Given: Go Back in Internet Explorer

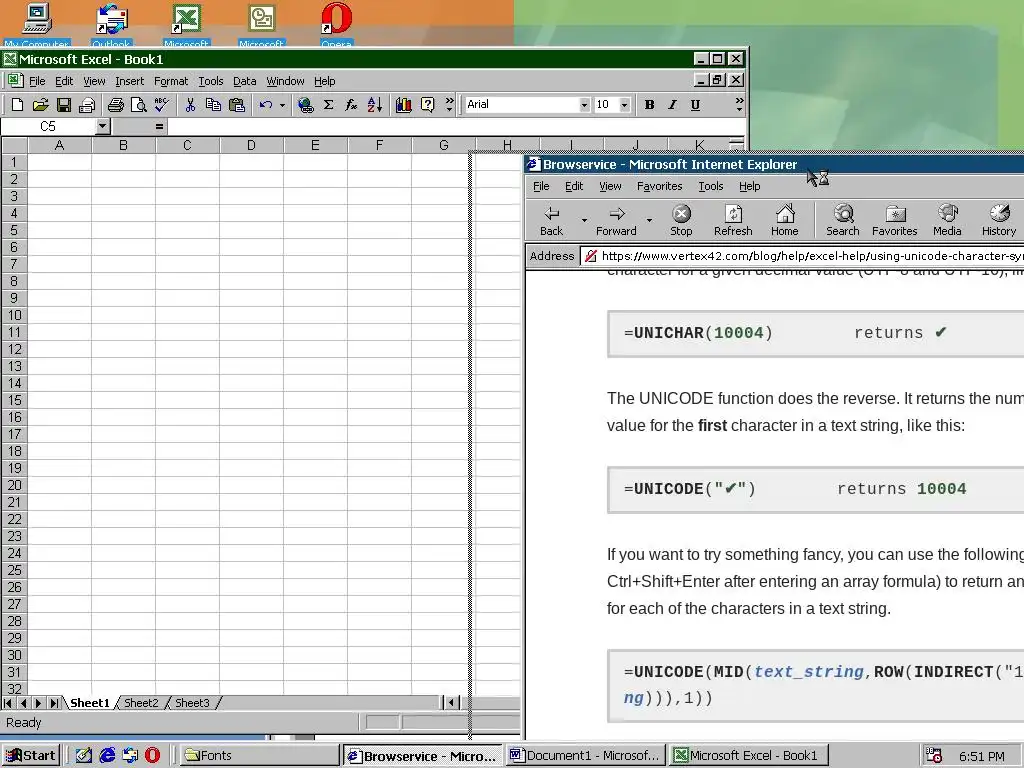Looking at the screenshot, I should 551,221.
